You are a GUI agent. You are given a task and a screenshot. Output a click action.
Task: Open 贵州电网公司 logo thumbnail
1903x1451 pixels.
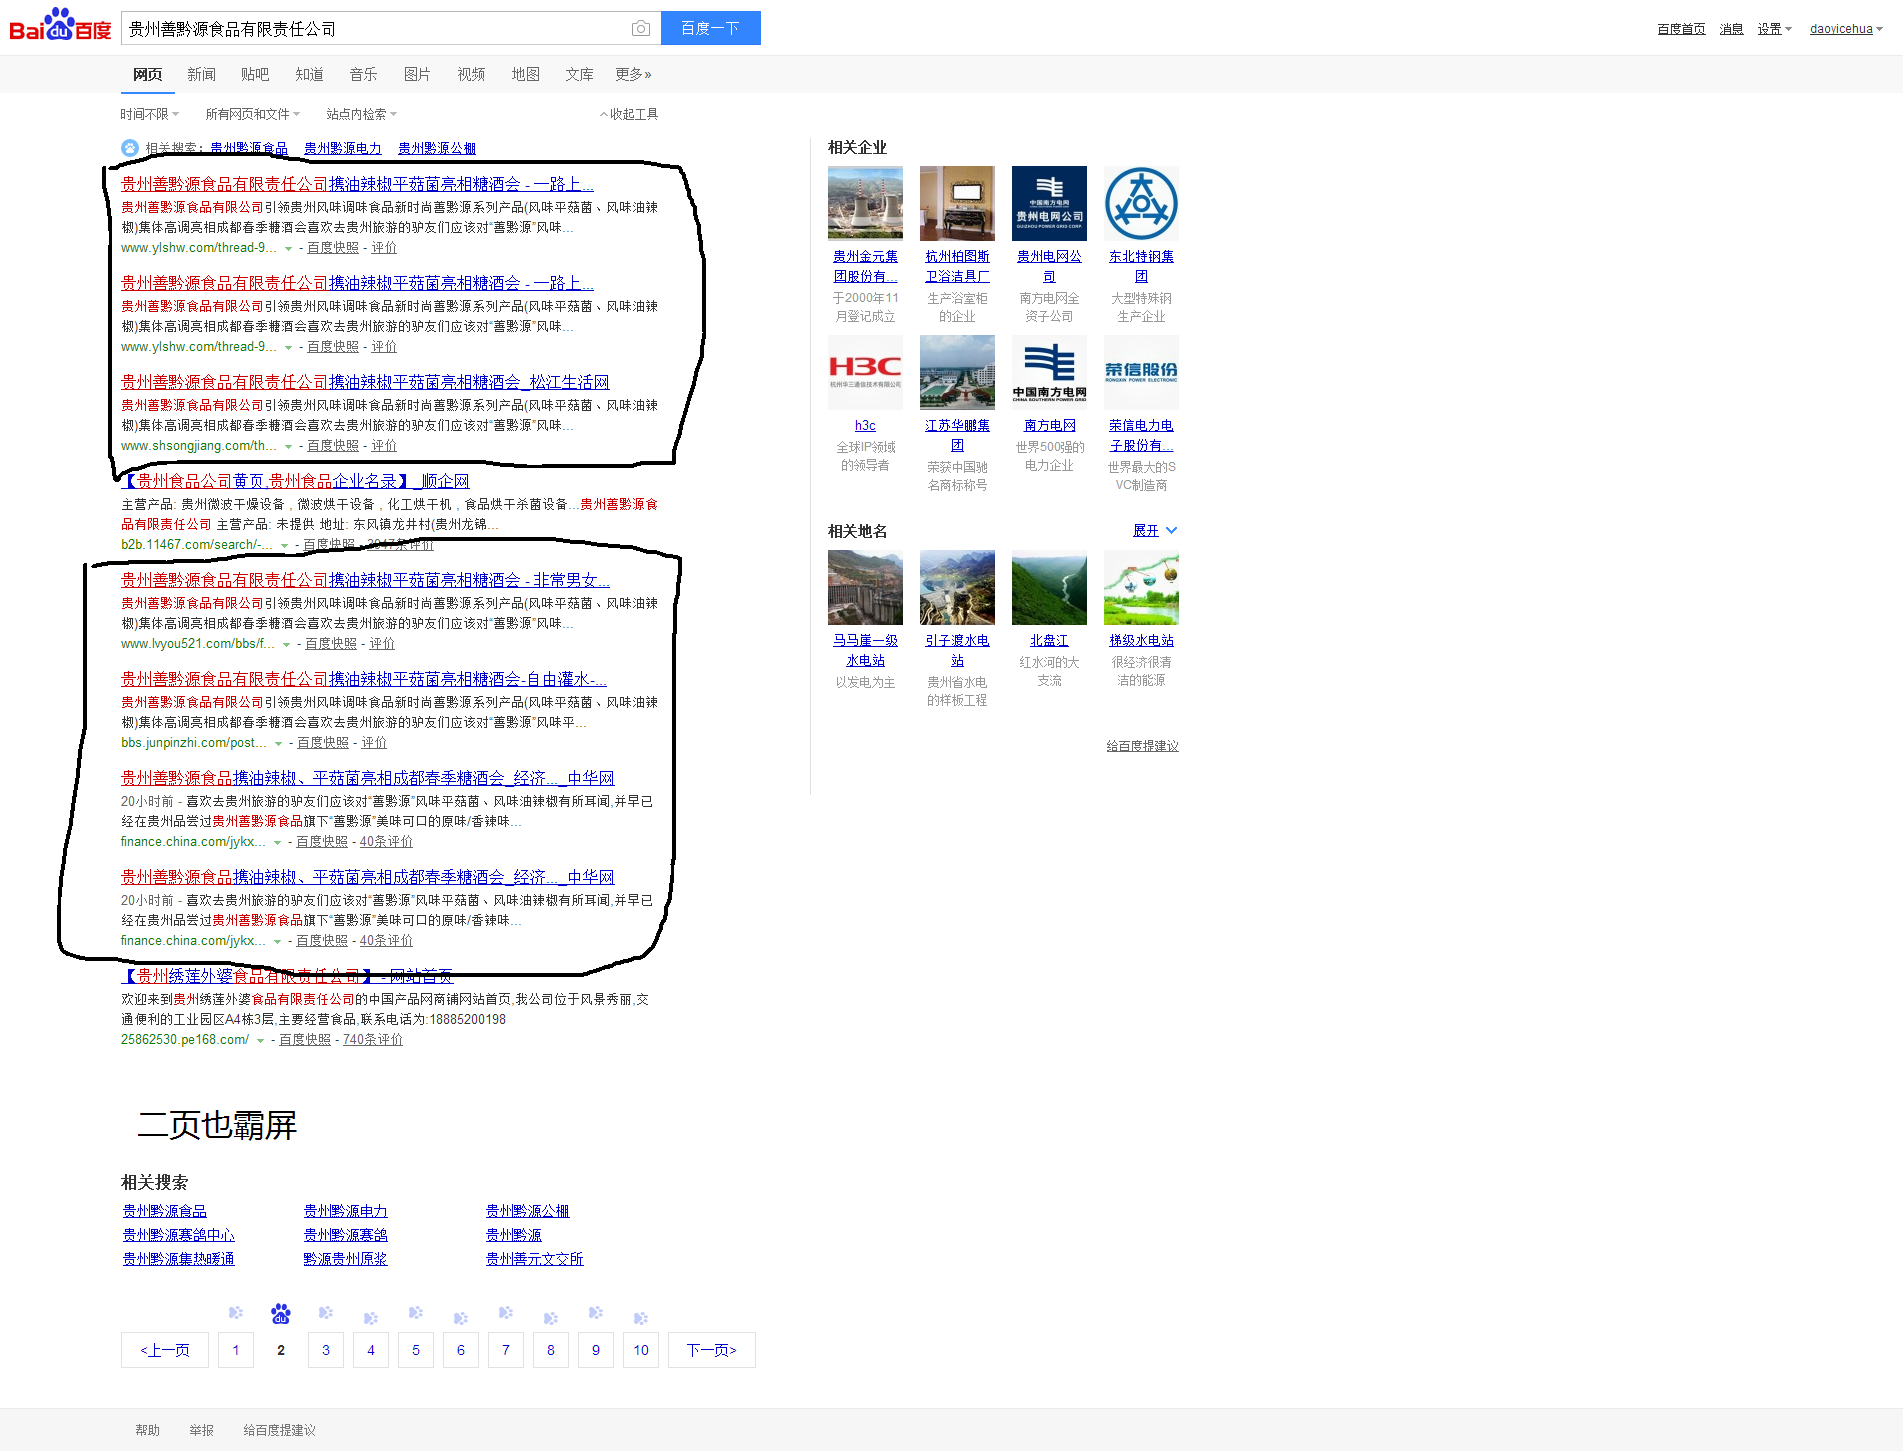[1049, 203]
